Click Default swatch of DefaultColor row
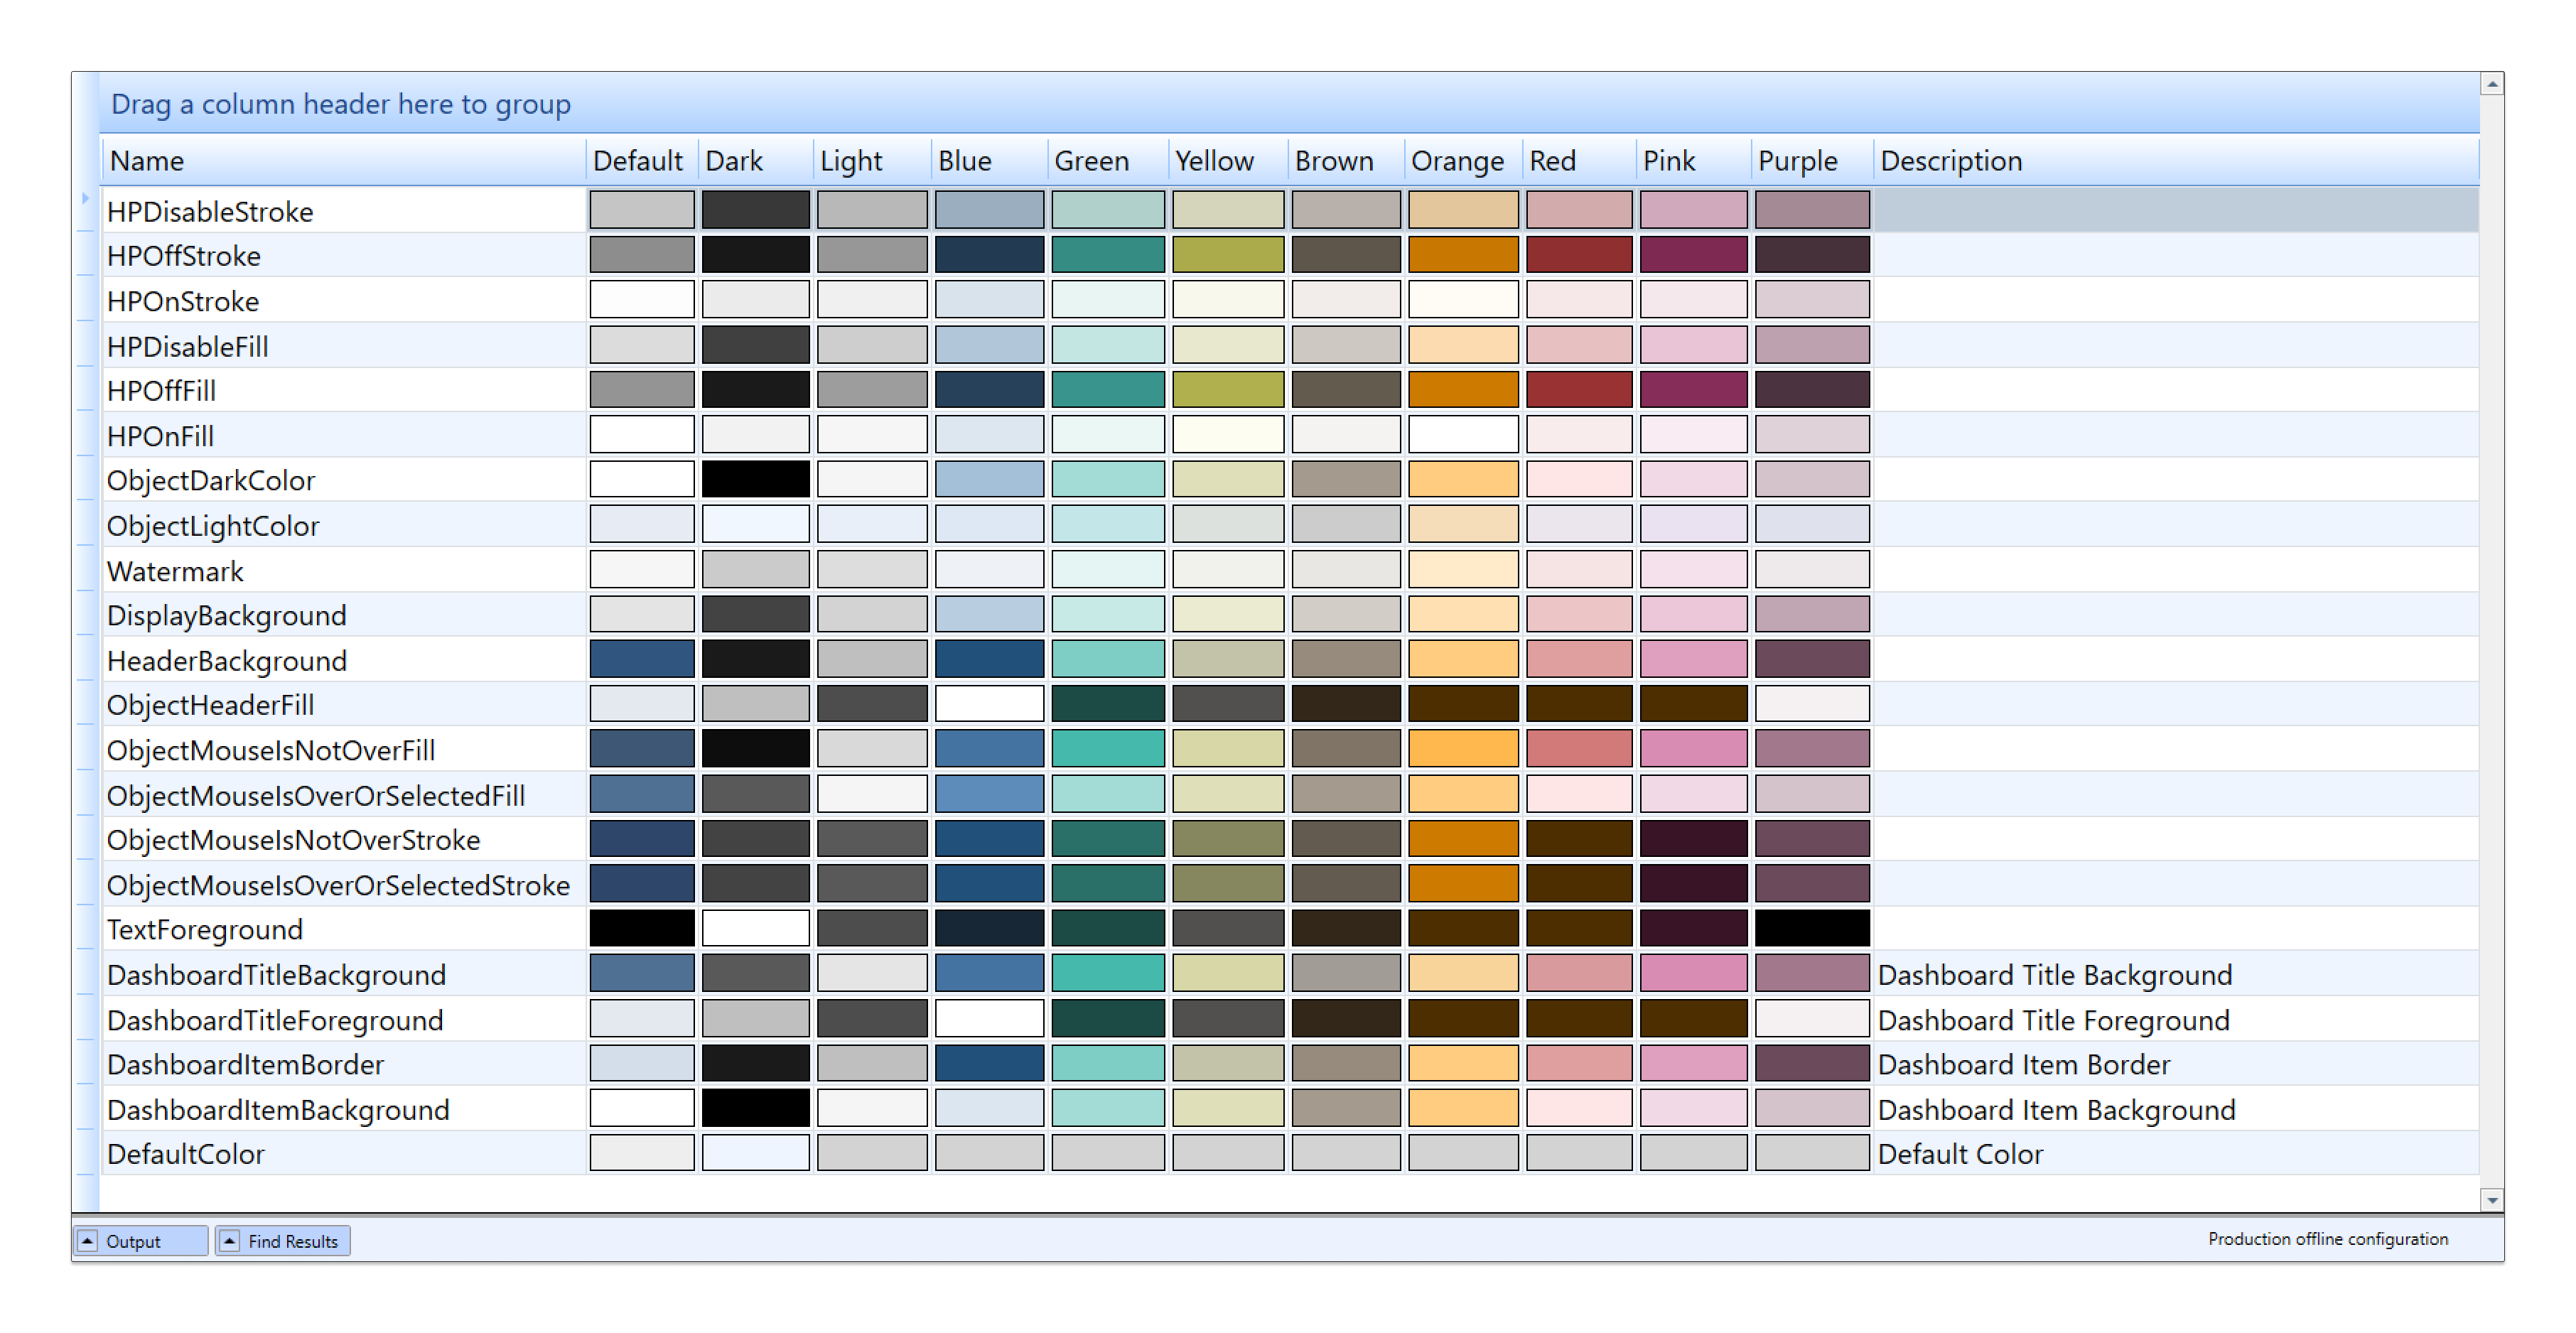 pyautogui.click(x=641, y=1153)
